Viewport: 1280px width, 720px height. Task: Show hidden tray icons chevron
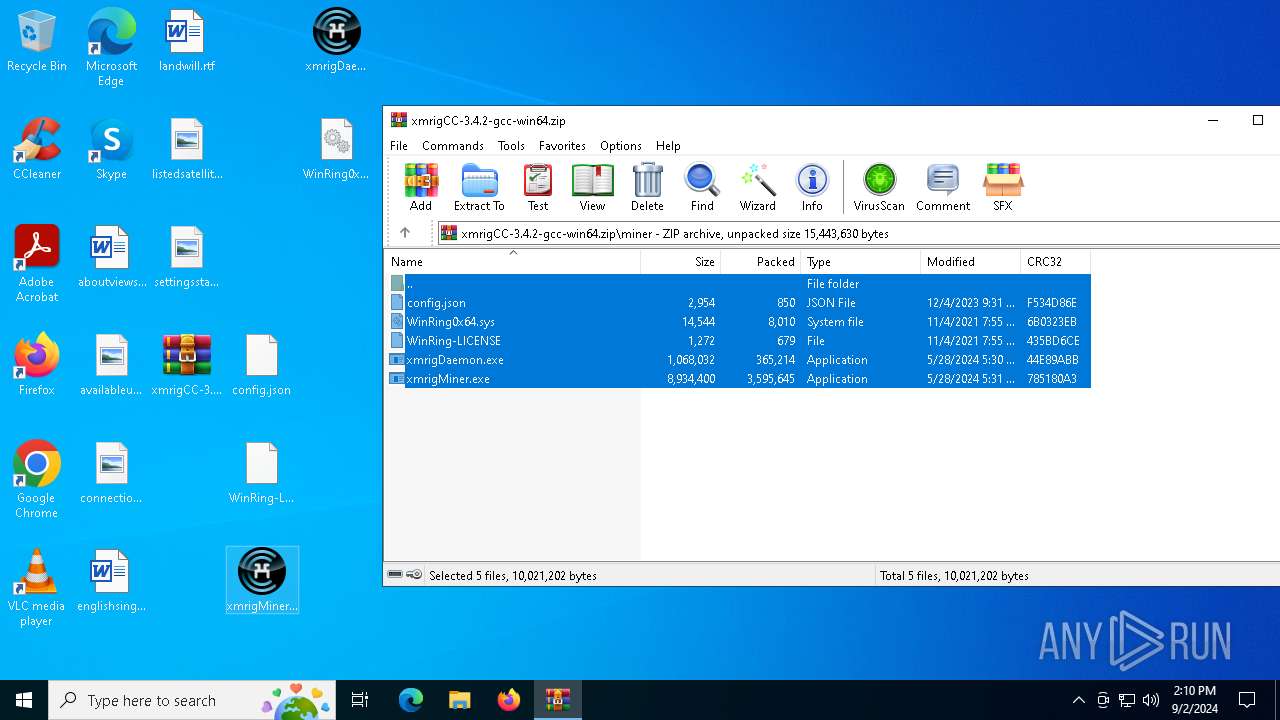point(1078,700)
